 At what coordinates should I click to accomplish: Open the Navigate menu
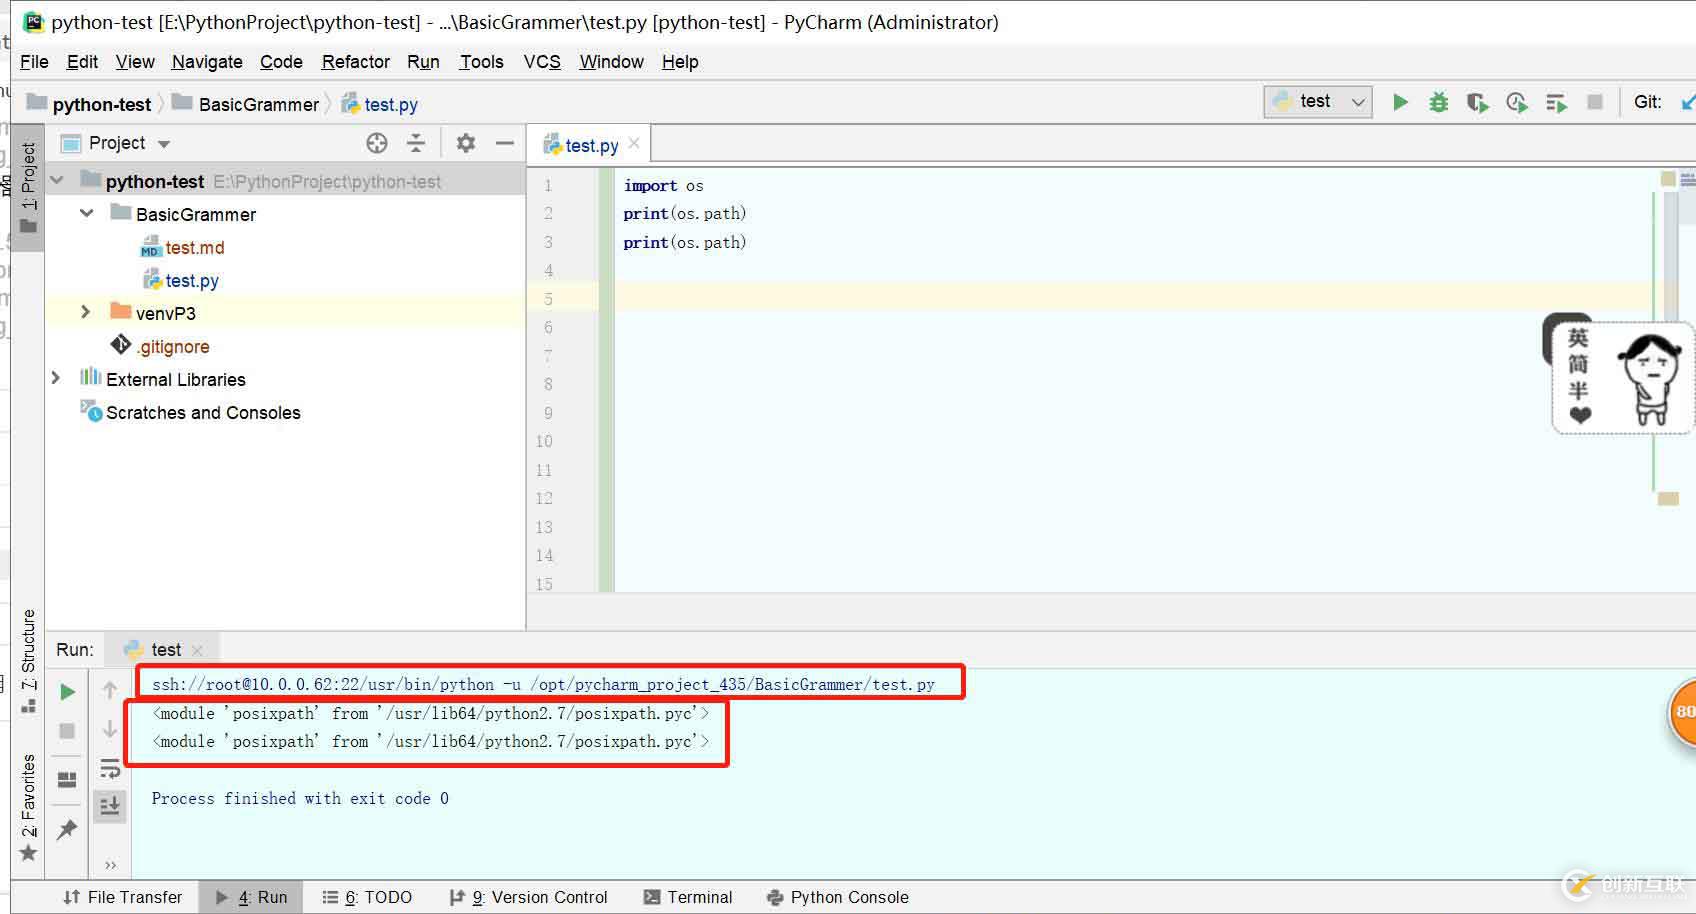click(x=207, y=62)
